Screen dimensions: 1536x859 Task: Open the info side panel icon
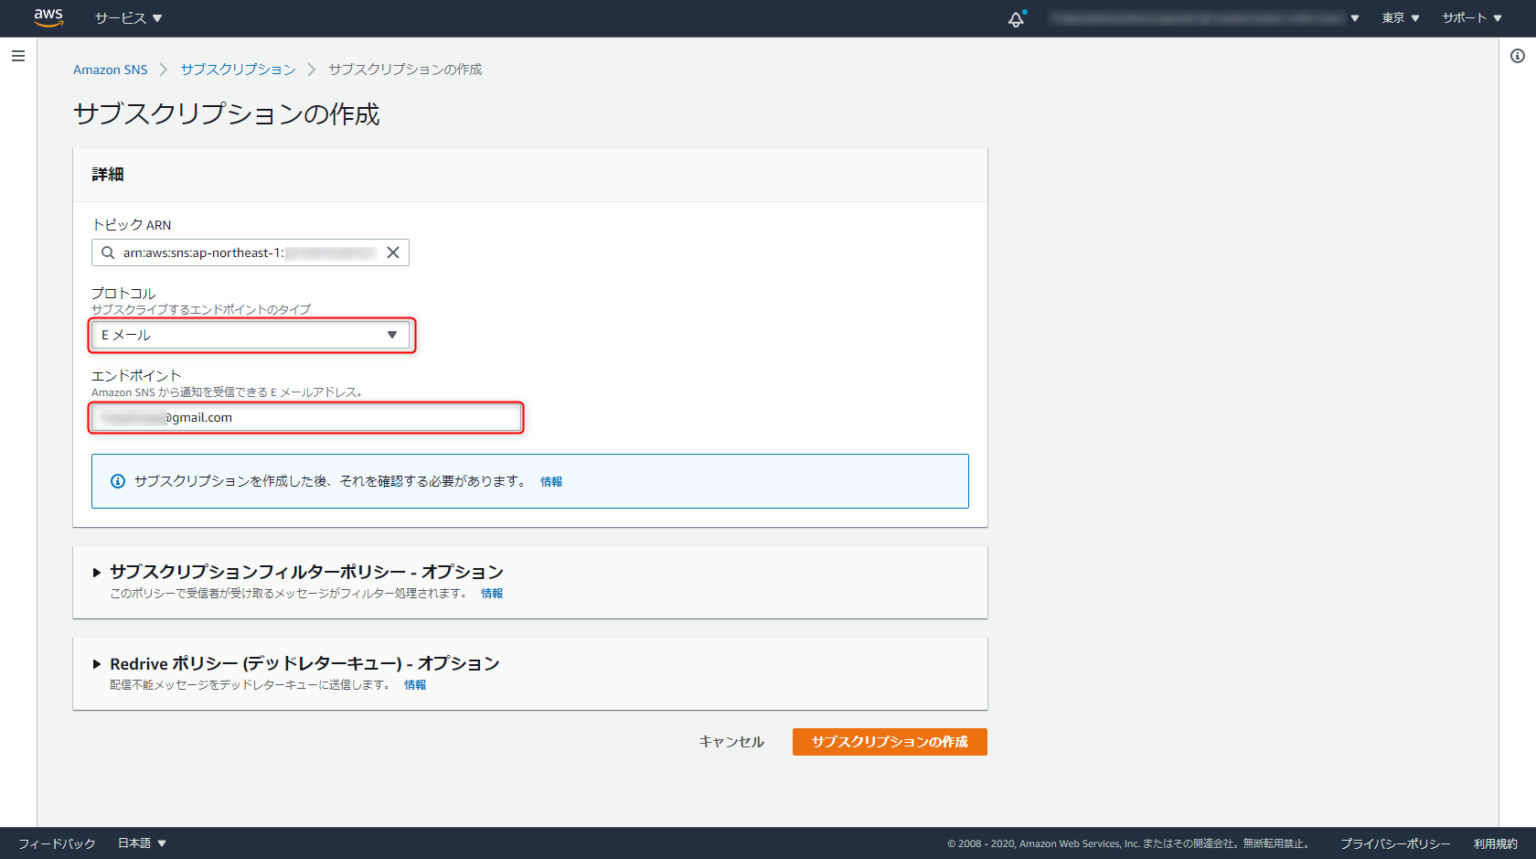click(x=1517, y=57)
